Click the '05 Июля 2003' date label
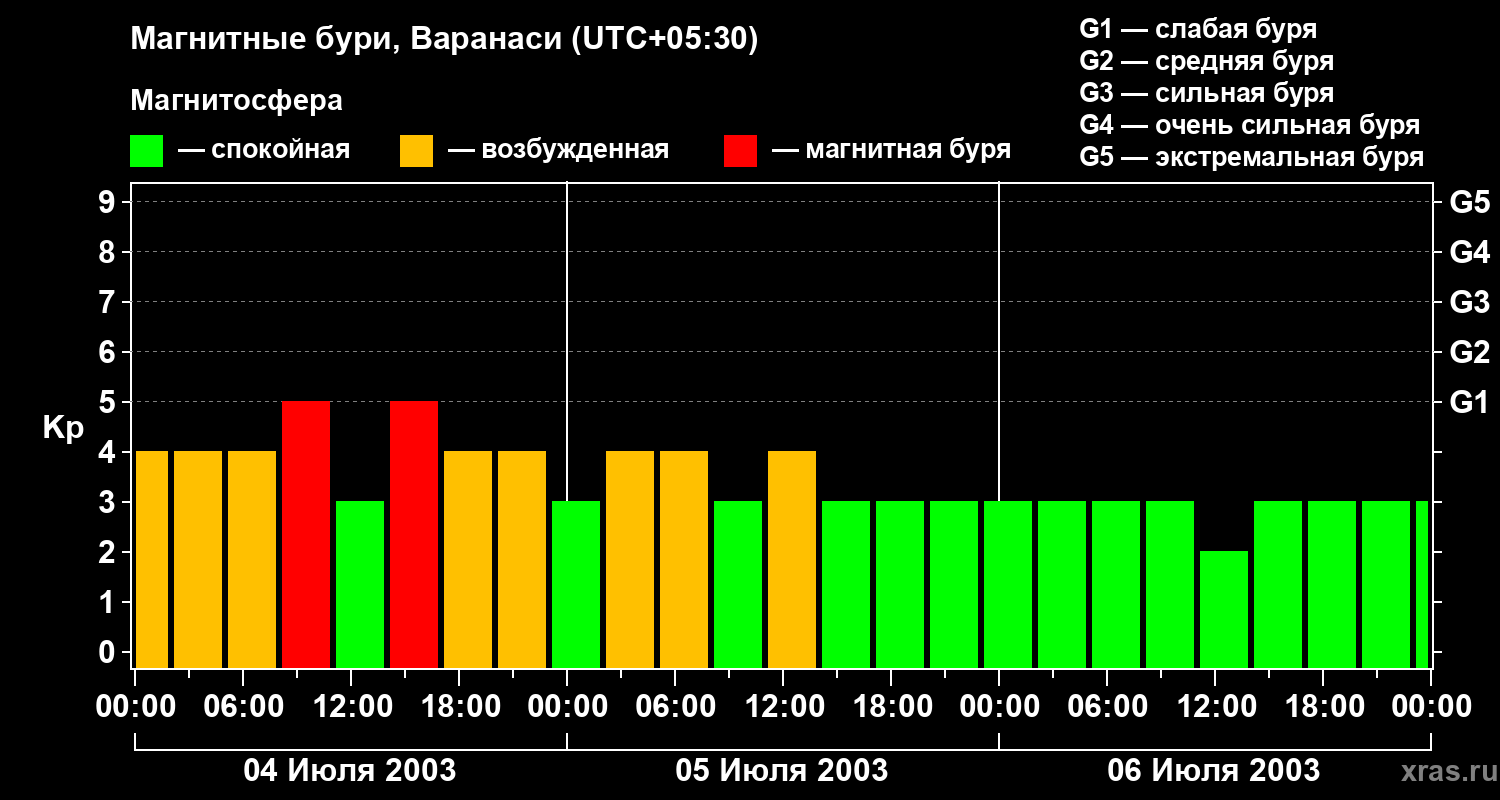Image resolution: width=1500 pixels, height=800 pixels. pyautogui.click(x=782, y=771)
